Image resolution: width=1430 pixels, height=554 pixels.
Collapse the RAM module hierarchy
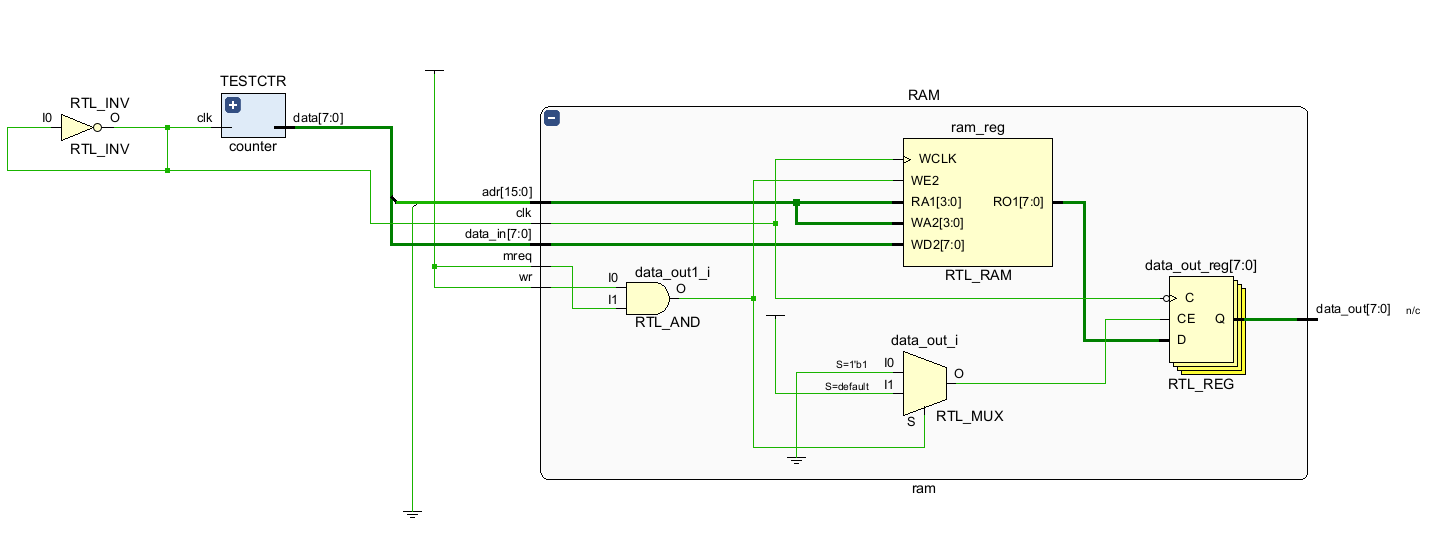click(552, 118)
